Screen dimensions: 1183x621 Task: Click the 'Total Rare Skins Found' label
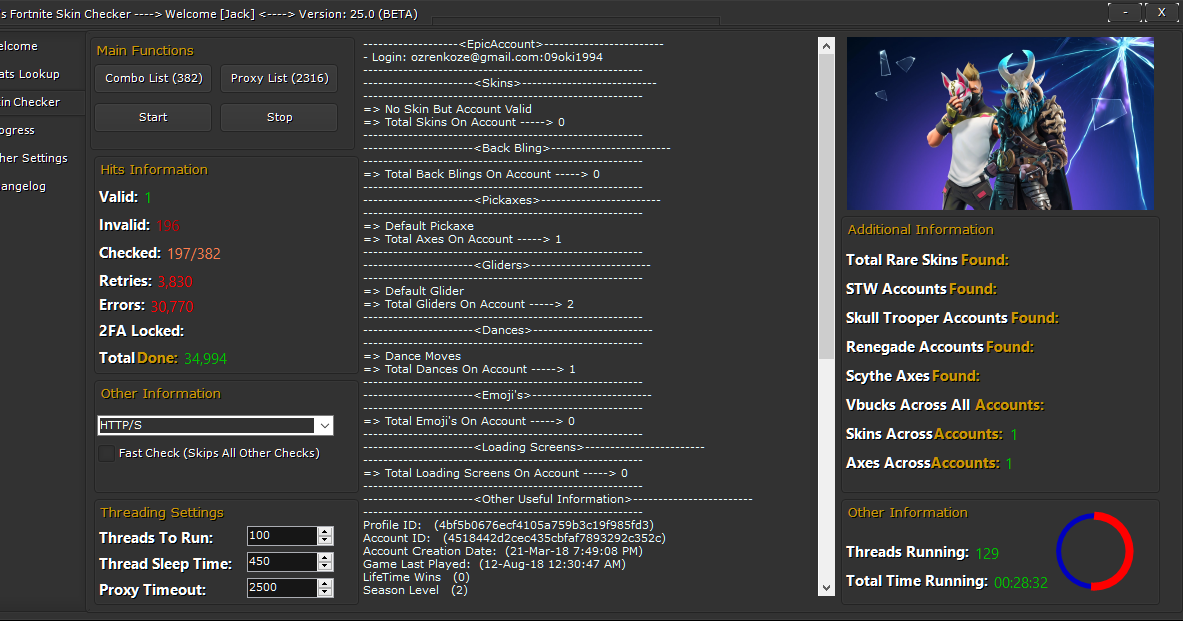tap(927, 260)
